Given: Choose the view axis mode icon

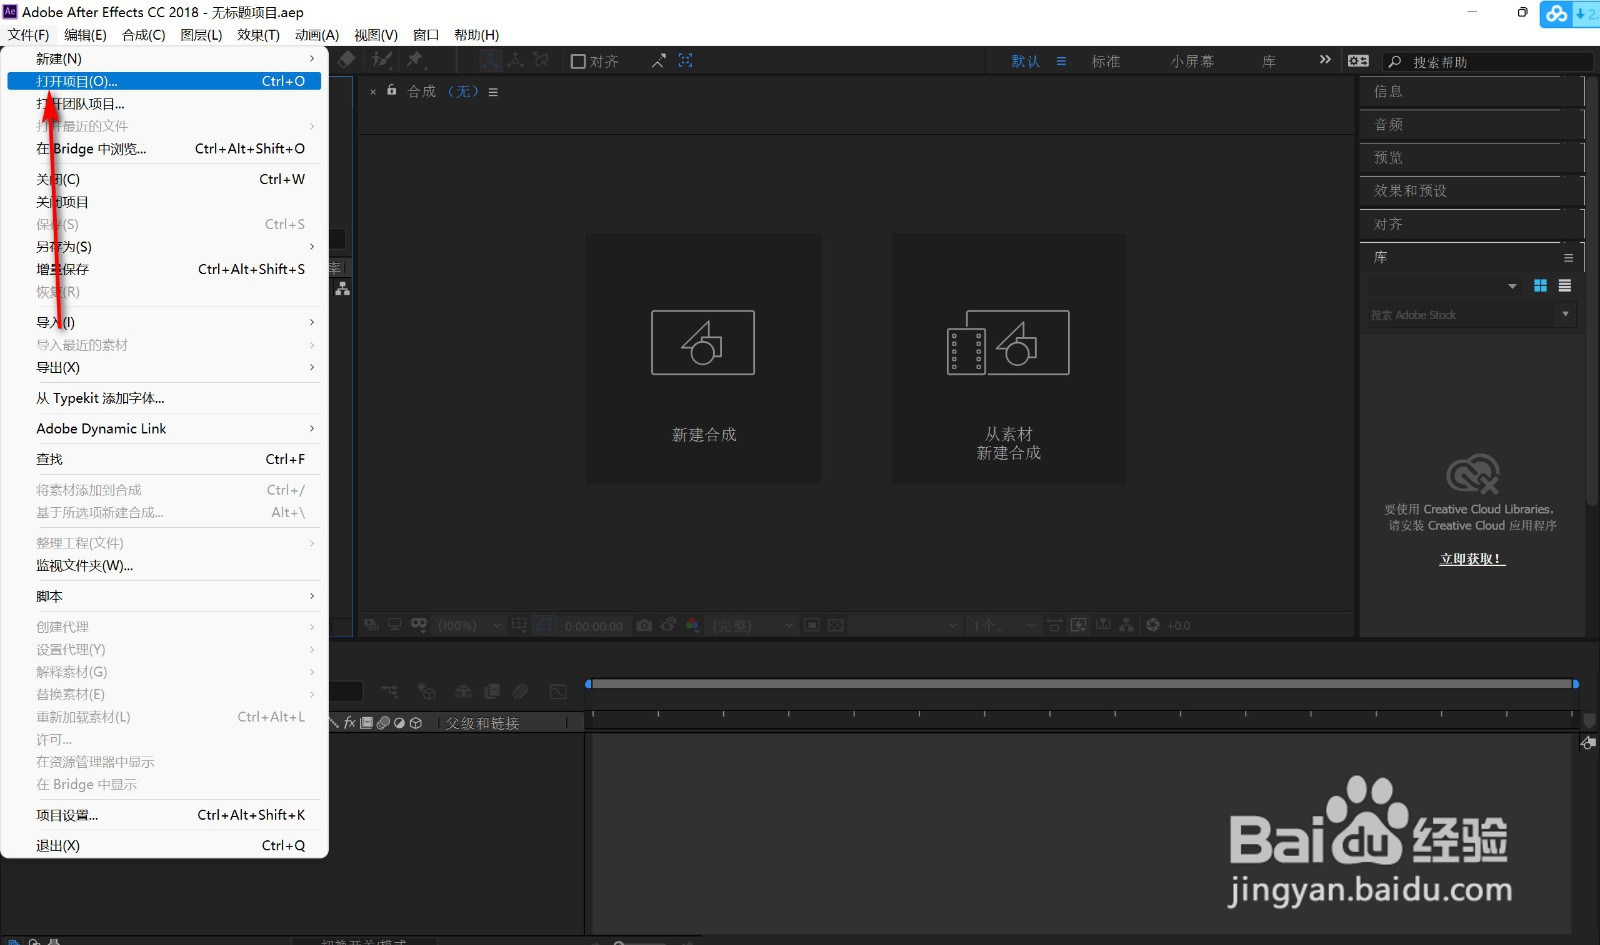Looking at the screenshot, I should coord(541,60).
